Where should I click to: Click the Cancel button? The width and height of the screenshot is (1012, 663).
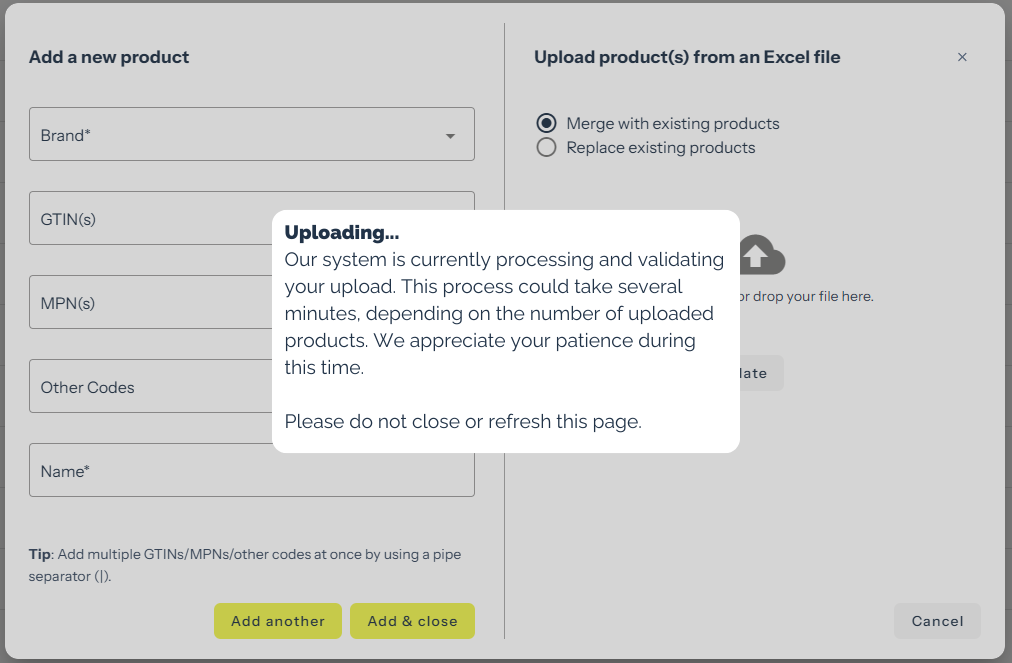click(x=937, y=621)
